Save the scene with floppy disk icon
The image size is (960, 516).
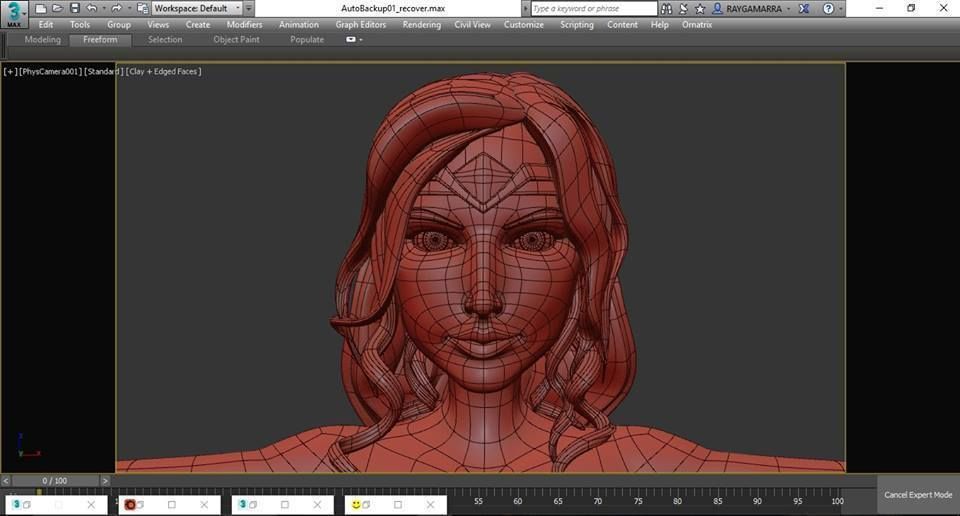coord(75,9)
